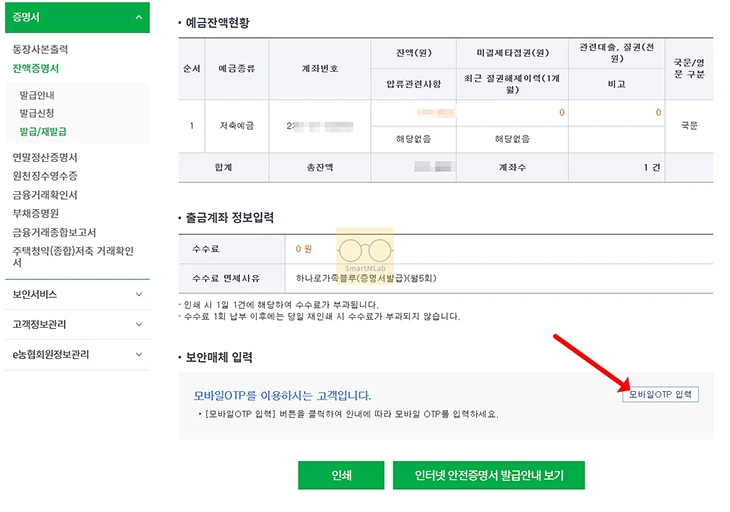Click 하나로가족블루 fee exemption text
This screenshot has width=730, height=512.
(x=366, y=278)
